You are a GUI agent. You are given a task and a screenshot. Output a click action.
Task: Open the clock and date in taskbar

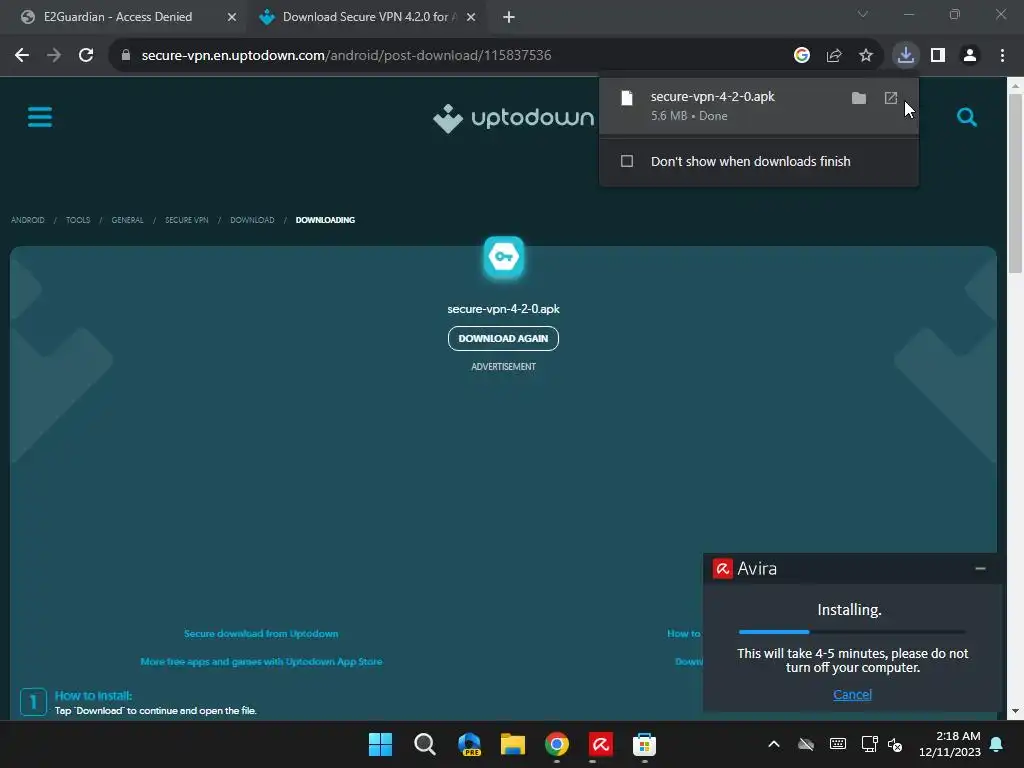click(950, 744)
